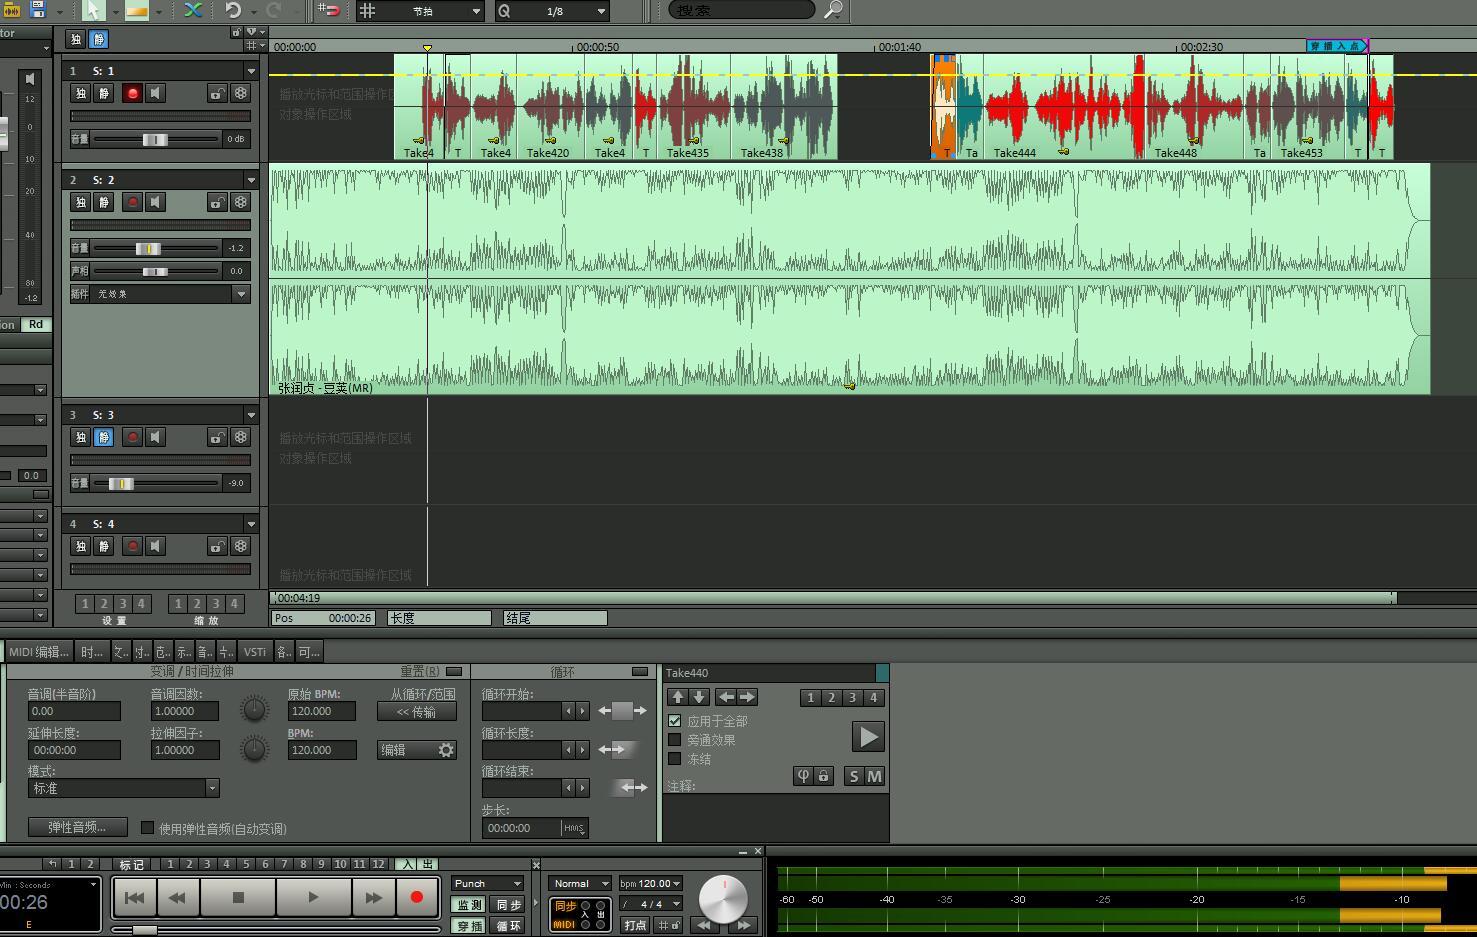The image size is (1477, 937).
Task: Switch to the MIDI编辑 tab
Action: 38,651
